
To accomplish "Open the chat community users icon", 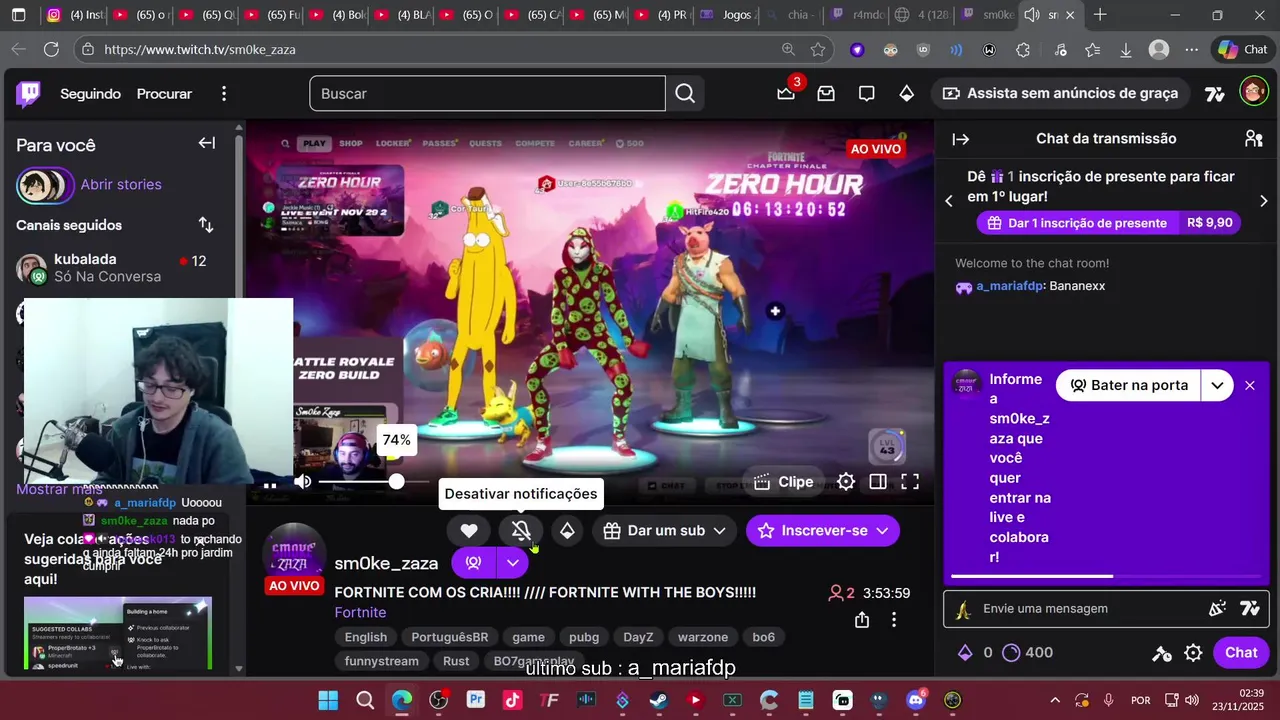I will (1253, 139).
